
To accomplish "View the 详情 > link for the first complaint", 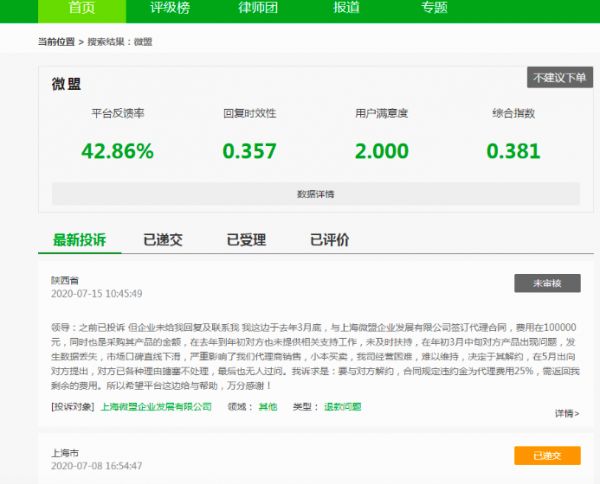I will point(567,413).
